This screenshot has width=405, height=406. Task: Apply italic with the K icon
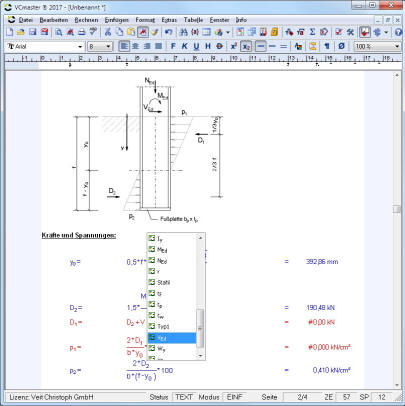185,46
